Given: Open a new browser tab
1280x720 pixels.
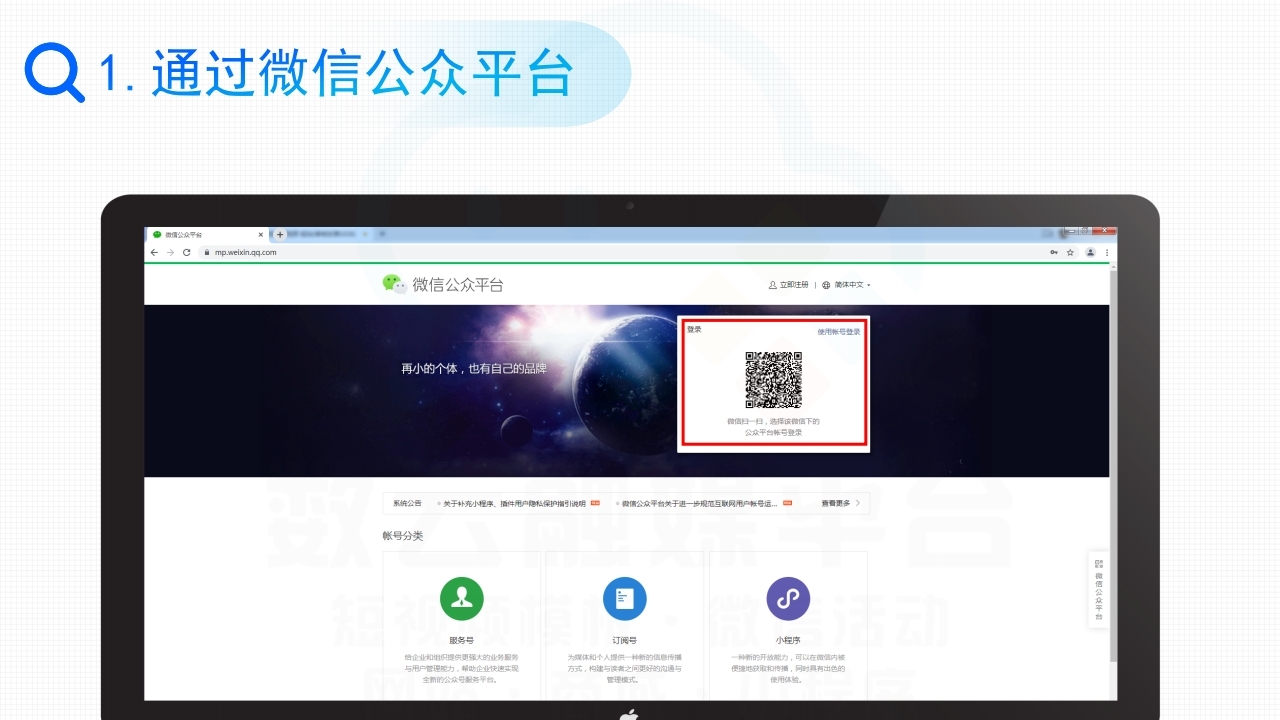Looking at the screenshot, I should click(x=280, y=234).
